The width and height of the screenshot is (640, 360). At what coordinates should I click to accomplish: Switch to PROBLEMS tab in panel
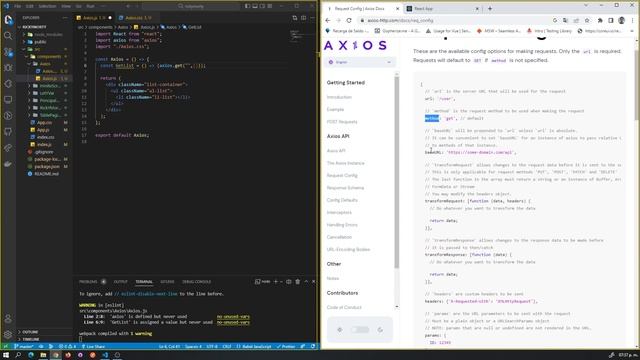[x=88, y=282]
